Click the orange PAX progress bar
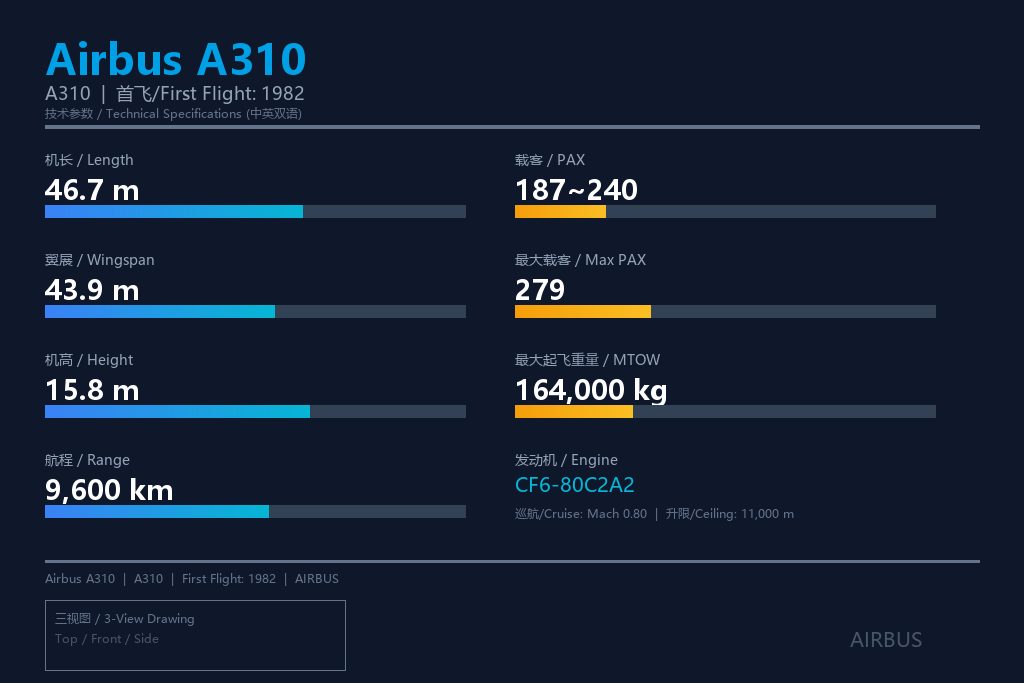 (726, 212)
